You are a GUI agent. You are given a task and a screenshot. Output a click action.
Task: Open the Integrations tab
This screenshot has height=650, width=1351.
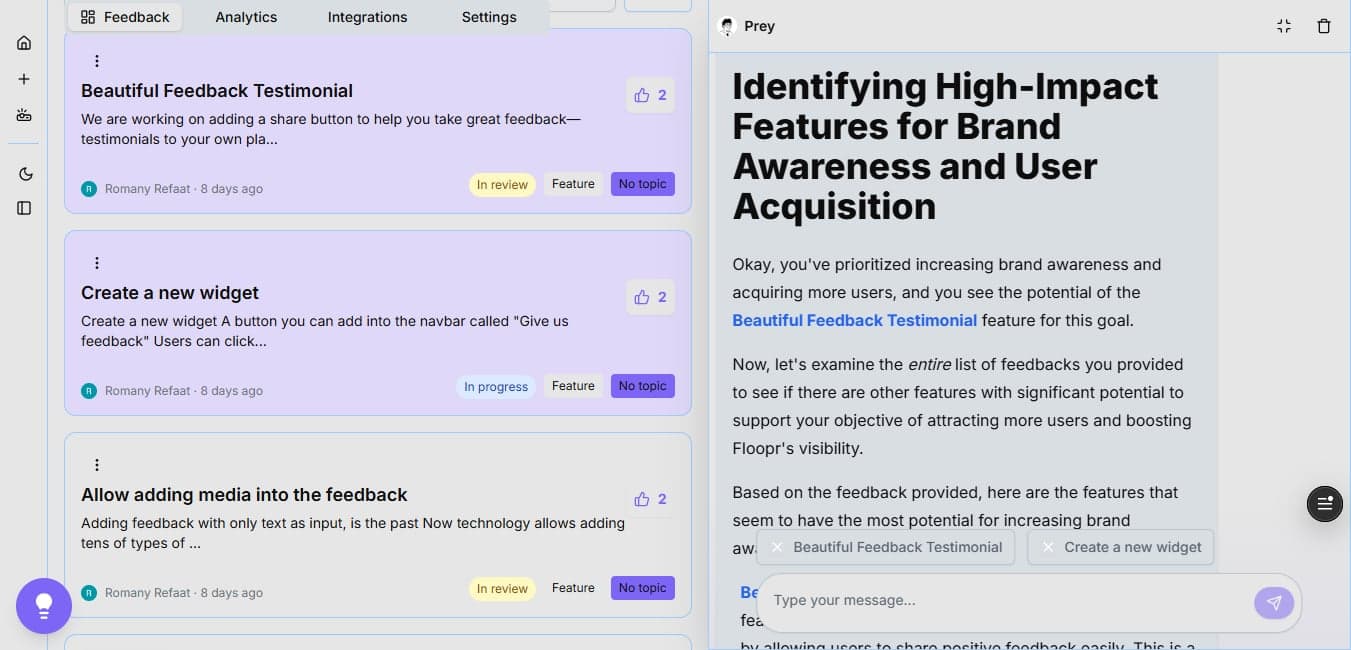pos(367,17)
